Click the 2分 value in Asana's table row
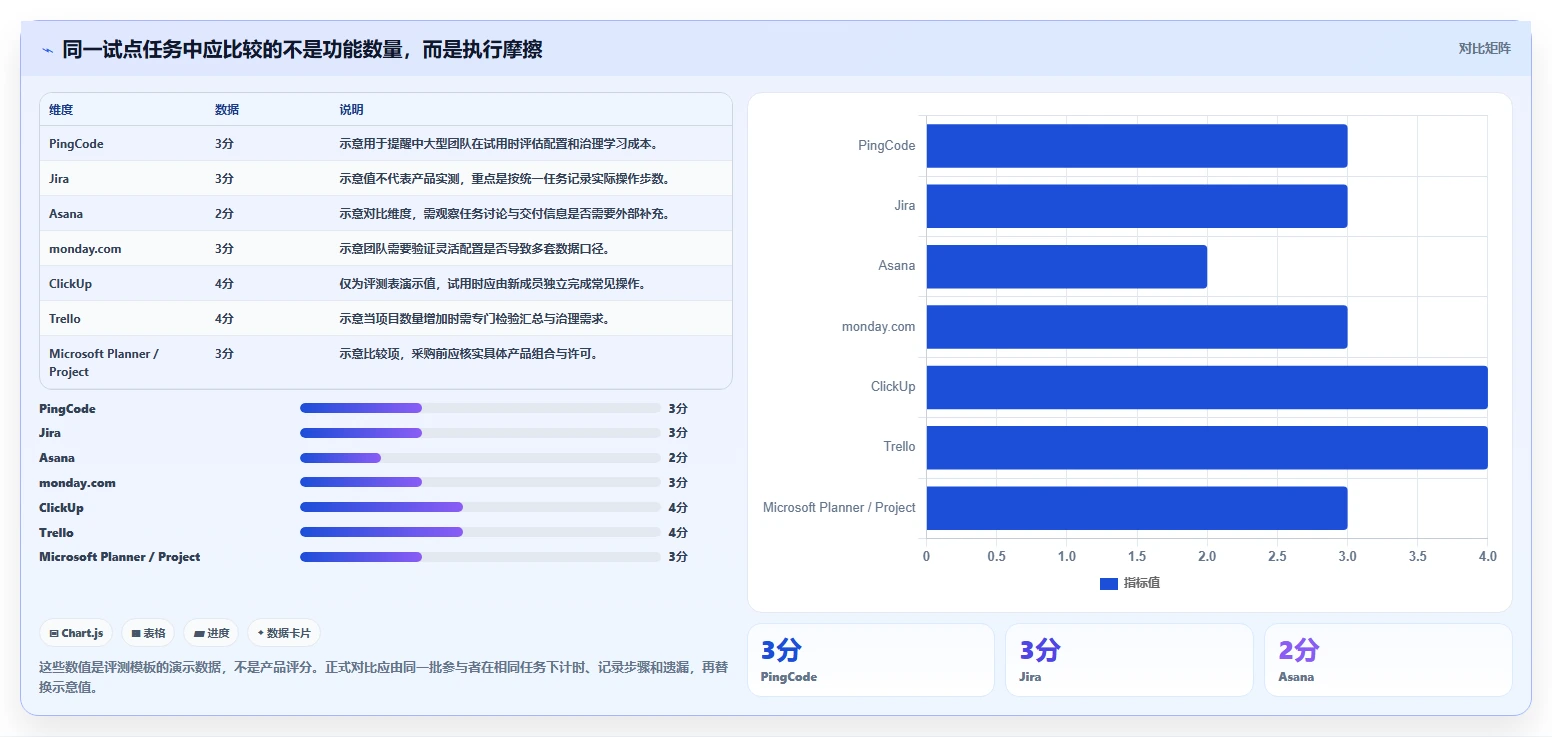The height and width of the screenshot is (737, 1552). coord(224,214)
